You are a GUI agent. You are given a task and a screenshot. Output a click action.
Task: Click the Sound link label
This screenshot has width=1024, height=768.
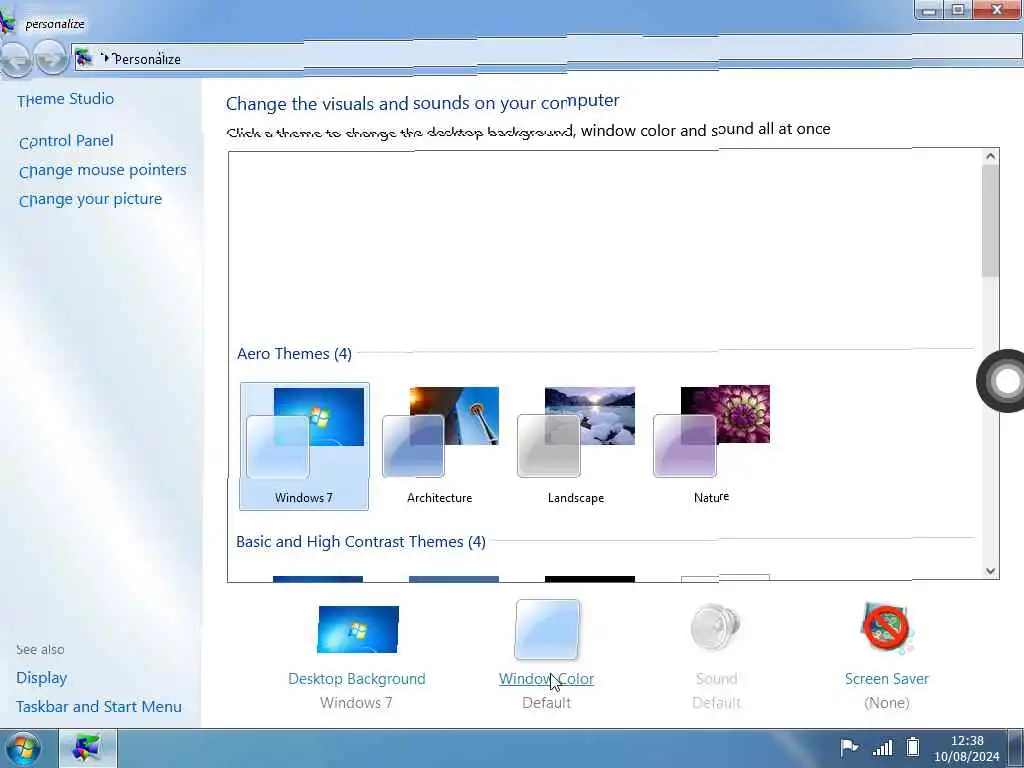click(716, 679)
